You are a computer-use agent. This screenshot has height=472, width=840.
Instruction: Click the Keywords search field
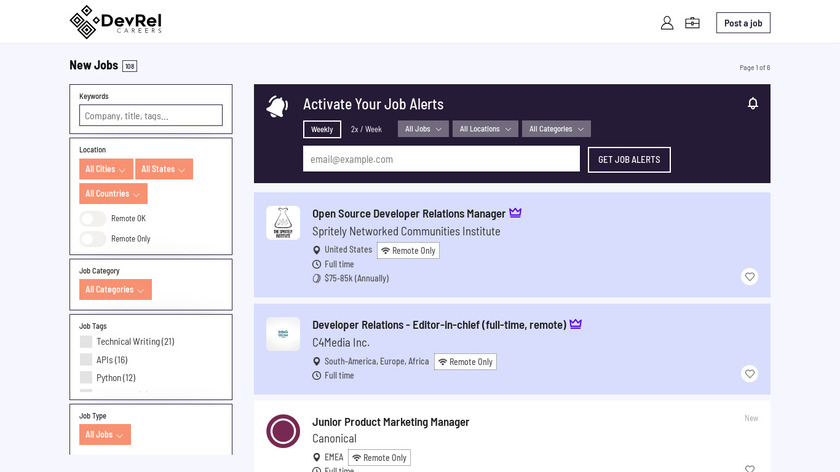(x=151, y=115)
